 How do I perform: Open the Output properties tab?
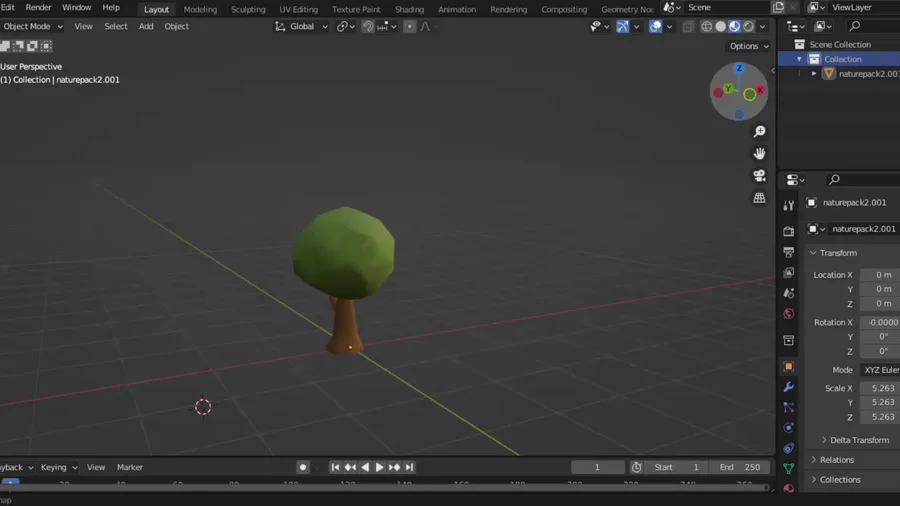click(x=789, y=252)
